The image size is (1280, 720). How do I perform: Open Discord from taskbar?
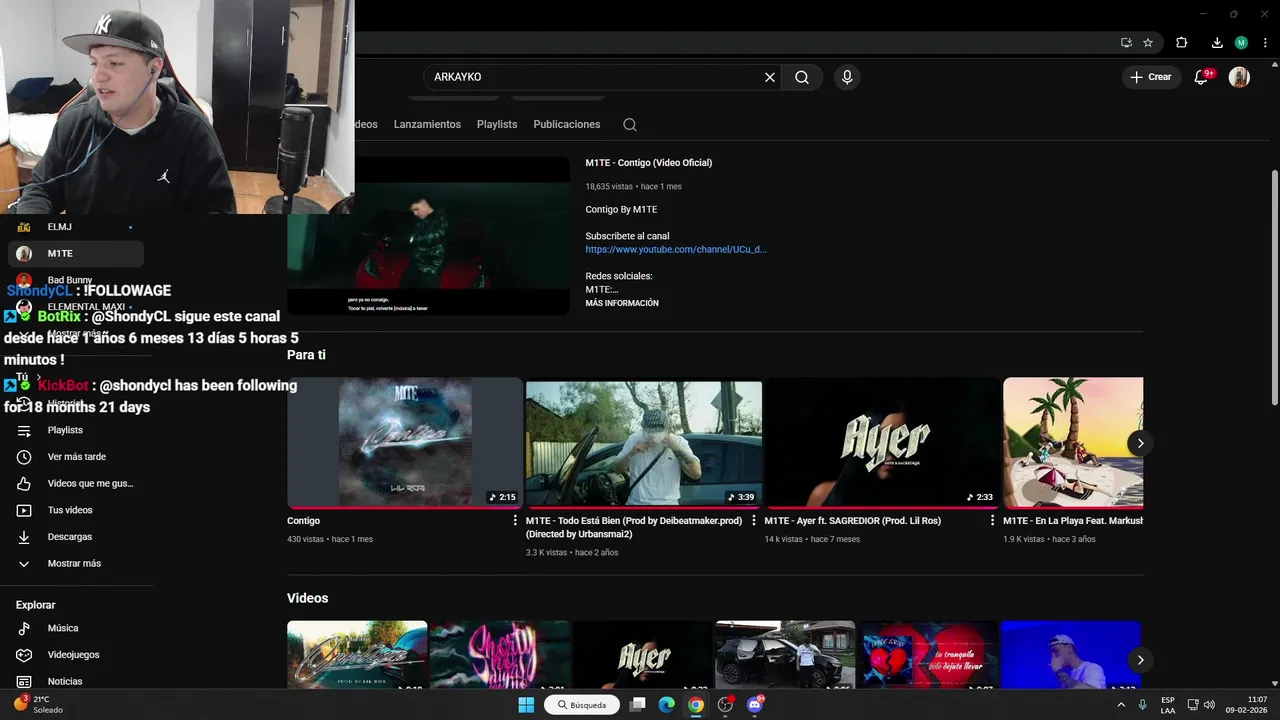(x=755, y=705)
